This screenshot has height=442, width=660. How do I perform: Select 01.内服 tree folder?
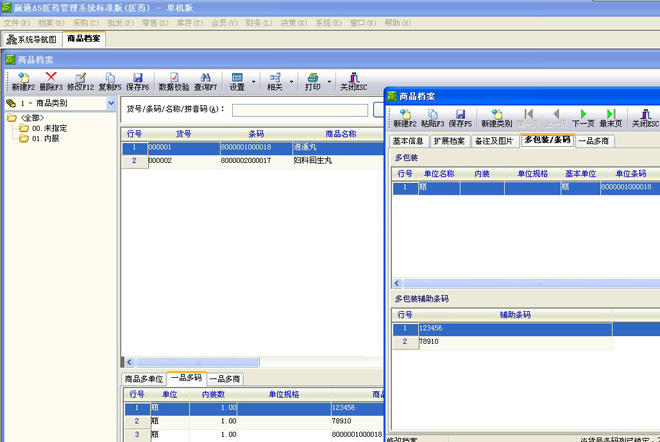(x=45, y=138)
